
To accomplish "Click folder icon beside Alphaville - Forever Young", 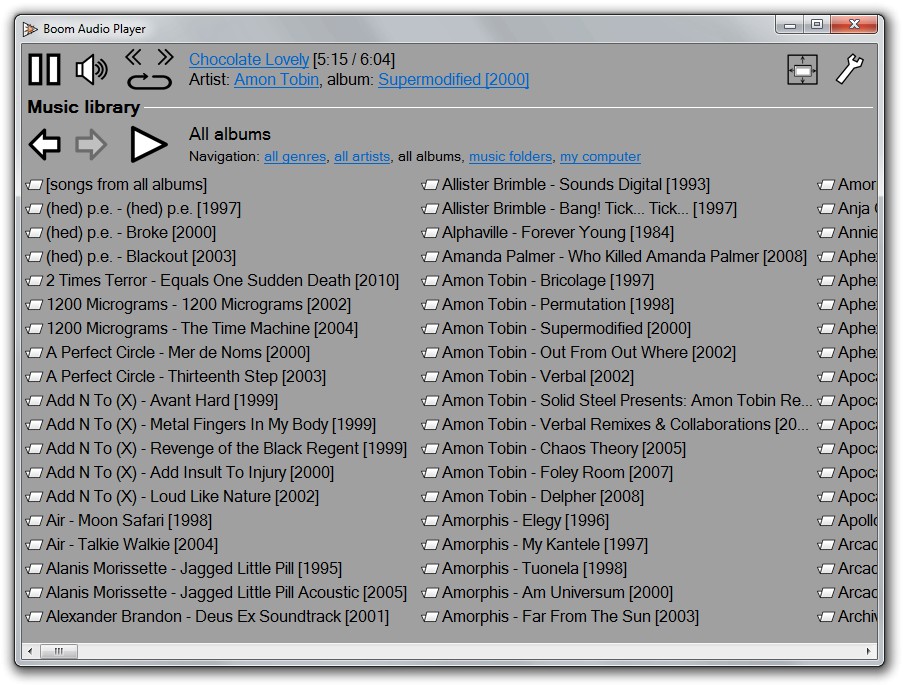I will (x=430, y=233).
